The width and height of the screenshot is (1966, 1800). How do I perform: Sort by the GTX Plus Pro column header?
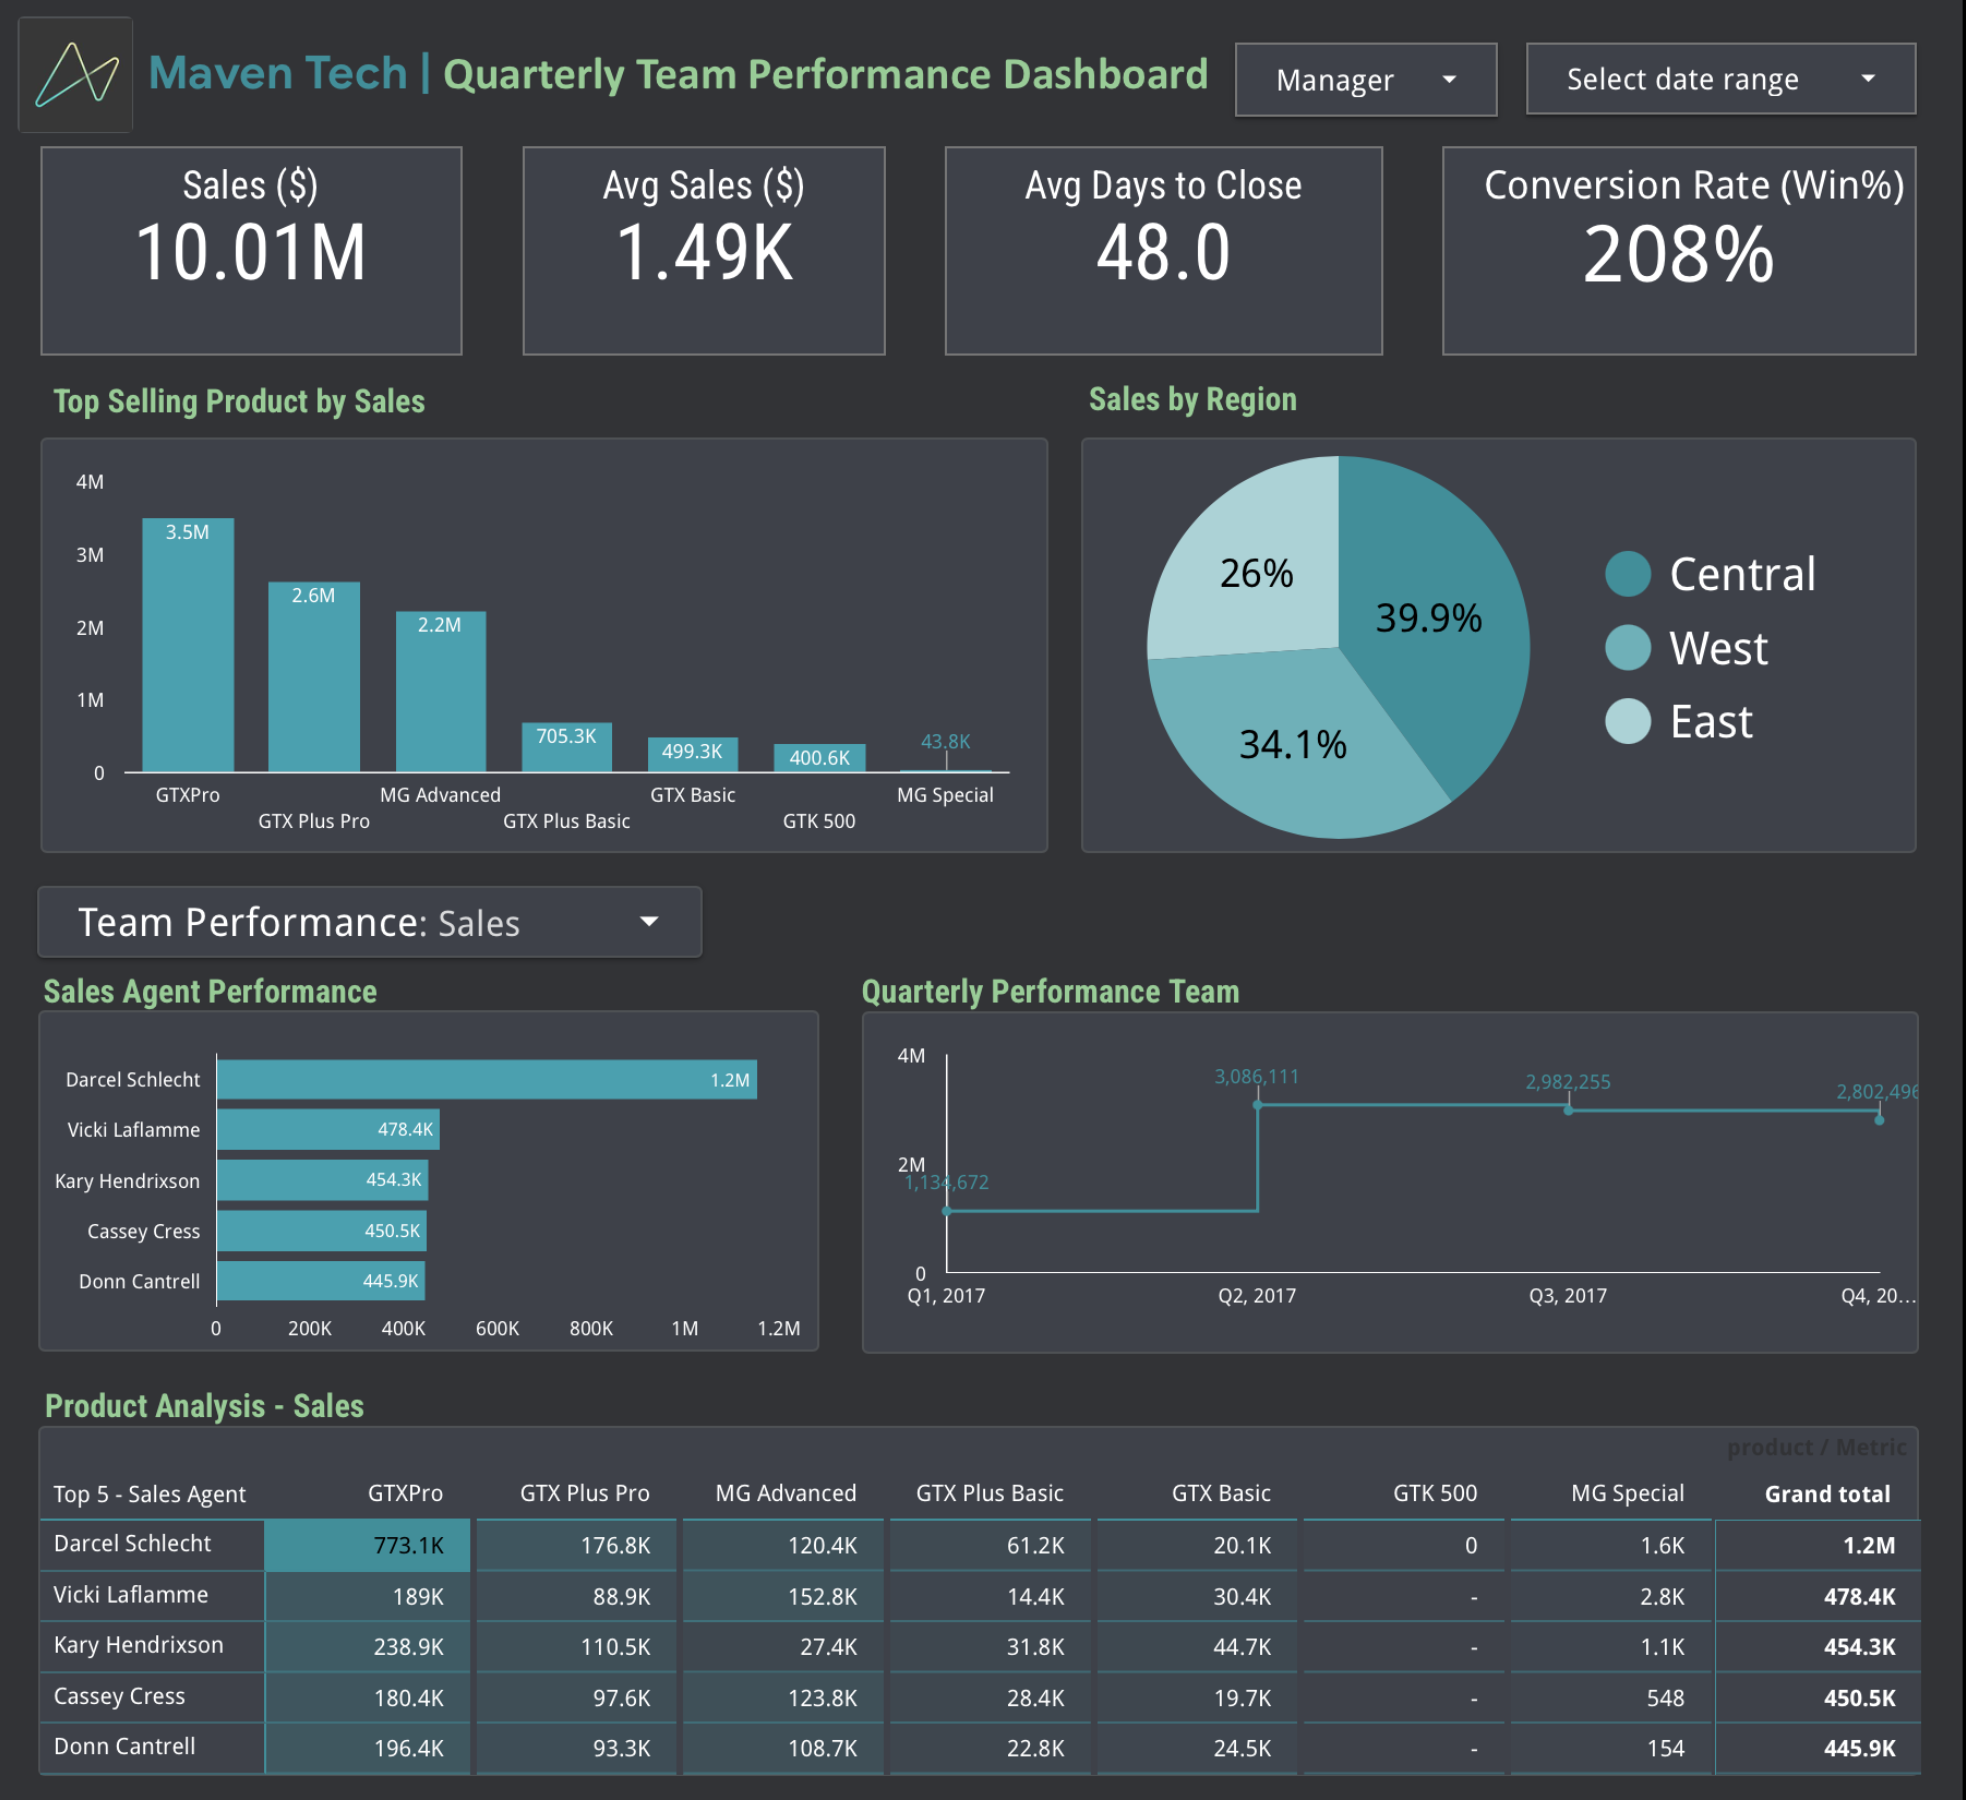[584, 1493]
